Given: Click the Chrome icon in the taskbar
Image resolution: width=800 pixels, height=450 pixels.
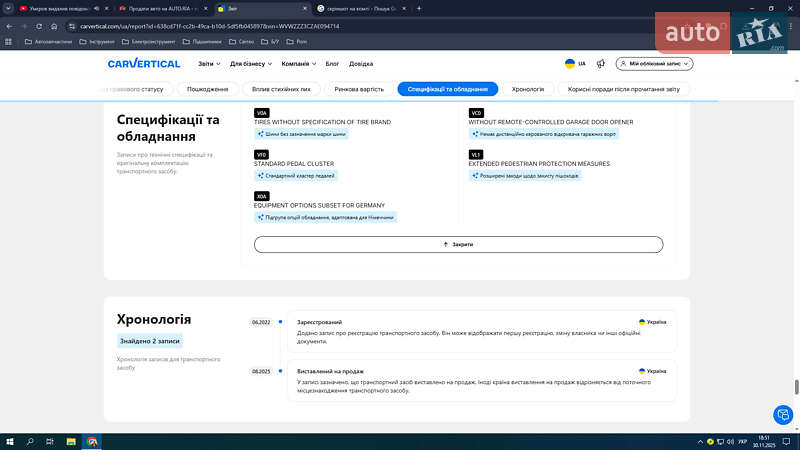Looking at the screenshot, I should [x=92, y=441].
